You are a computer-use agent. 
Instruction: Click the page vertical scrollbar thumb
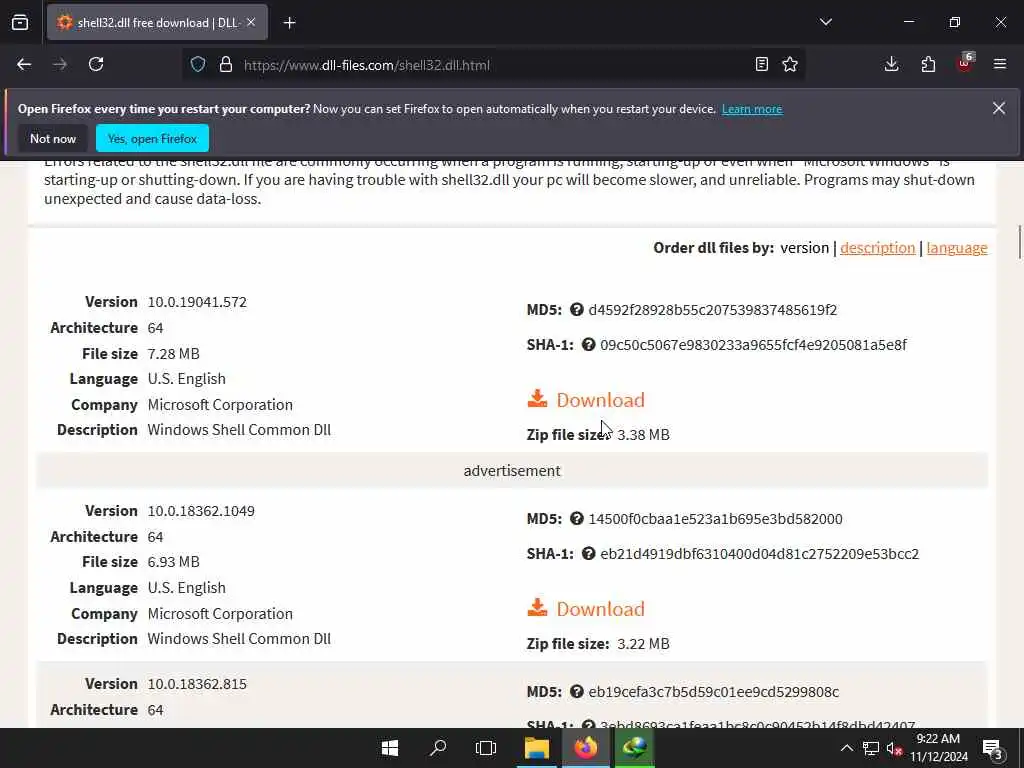1019,242
